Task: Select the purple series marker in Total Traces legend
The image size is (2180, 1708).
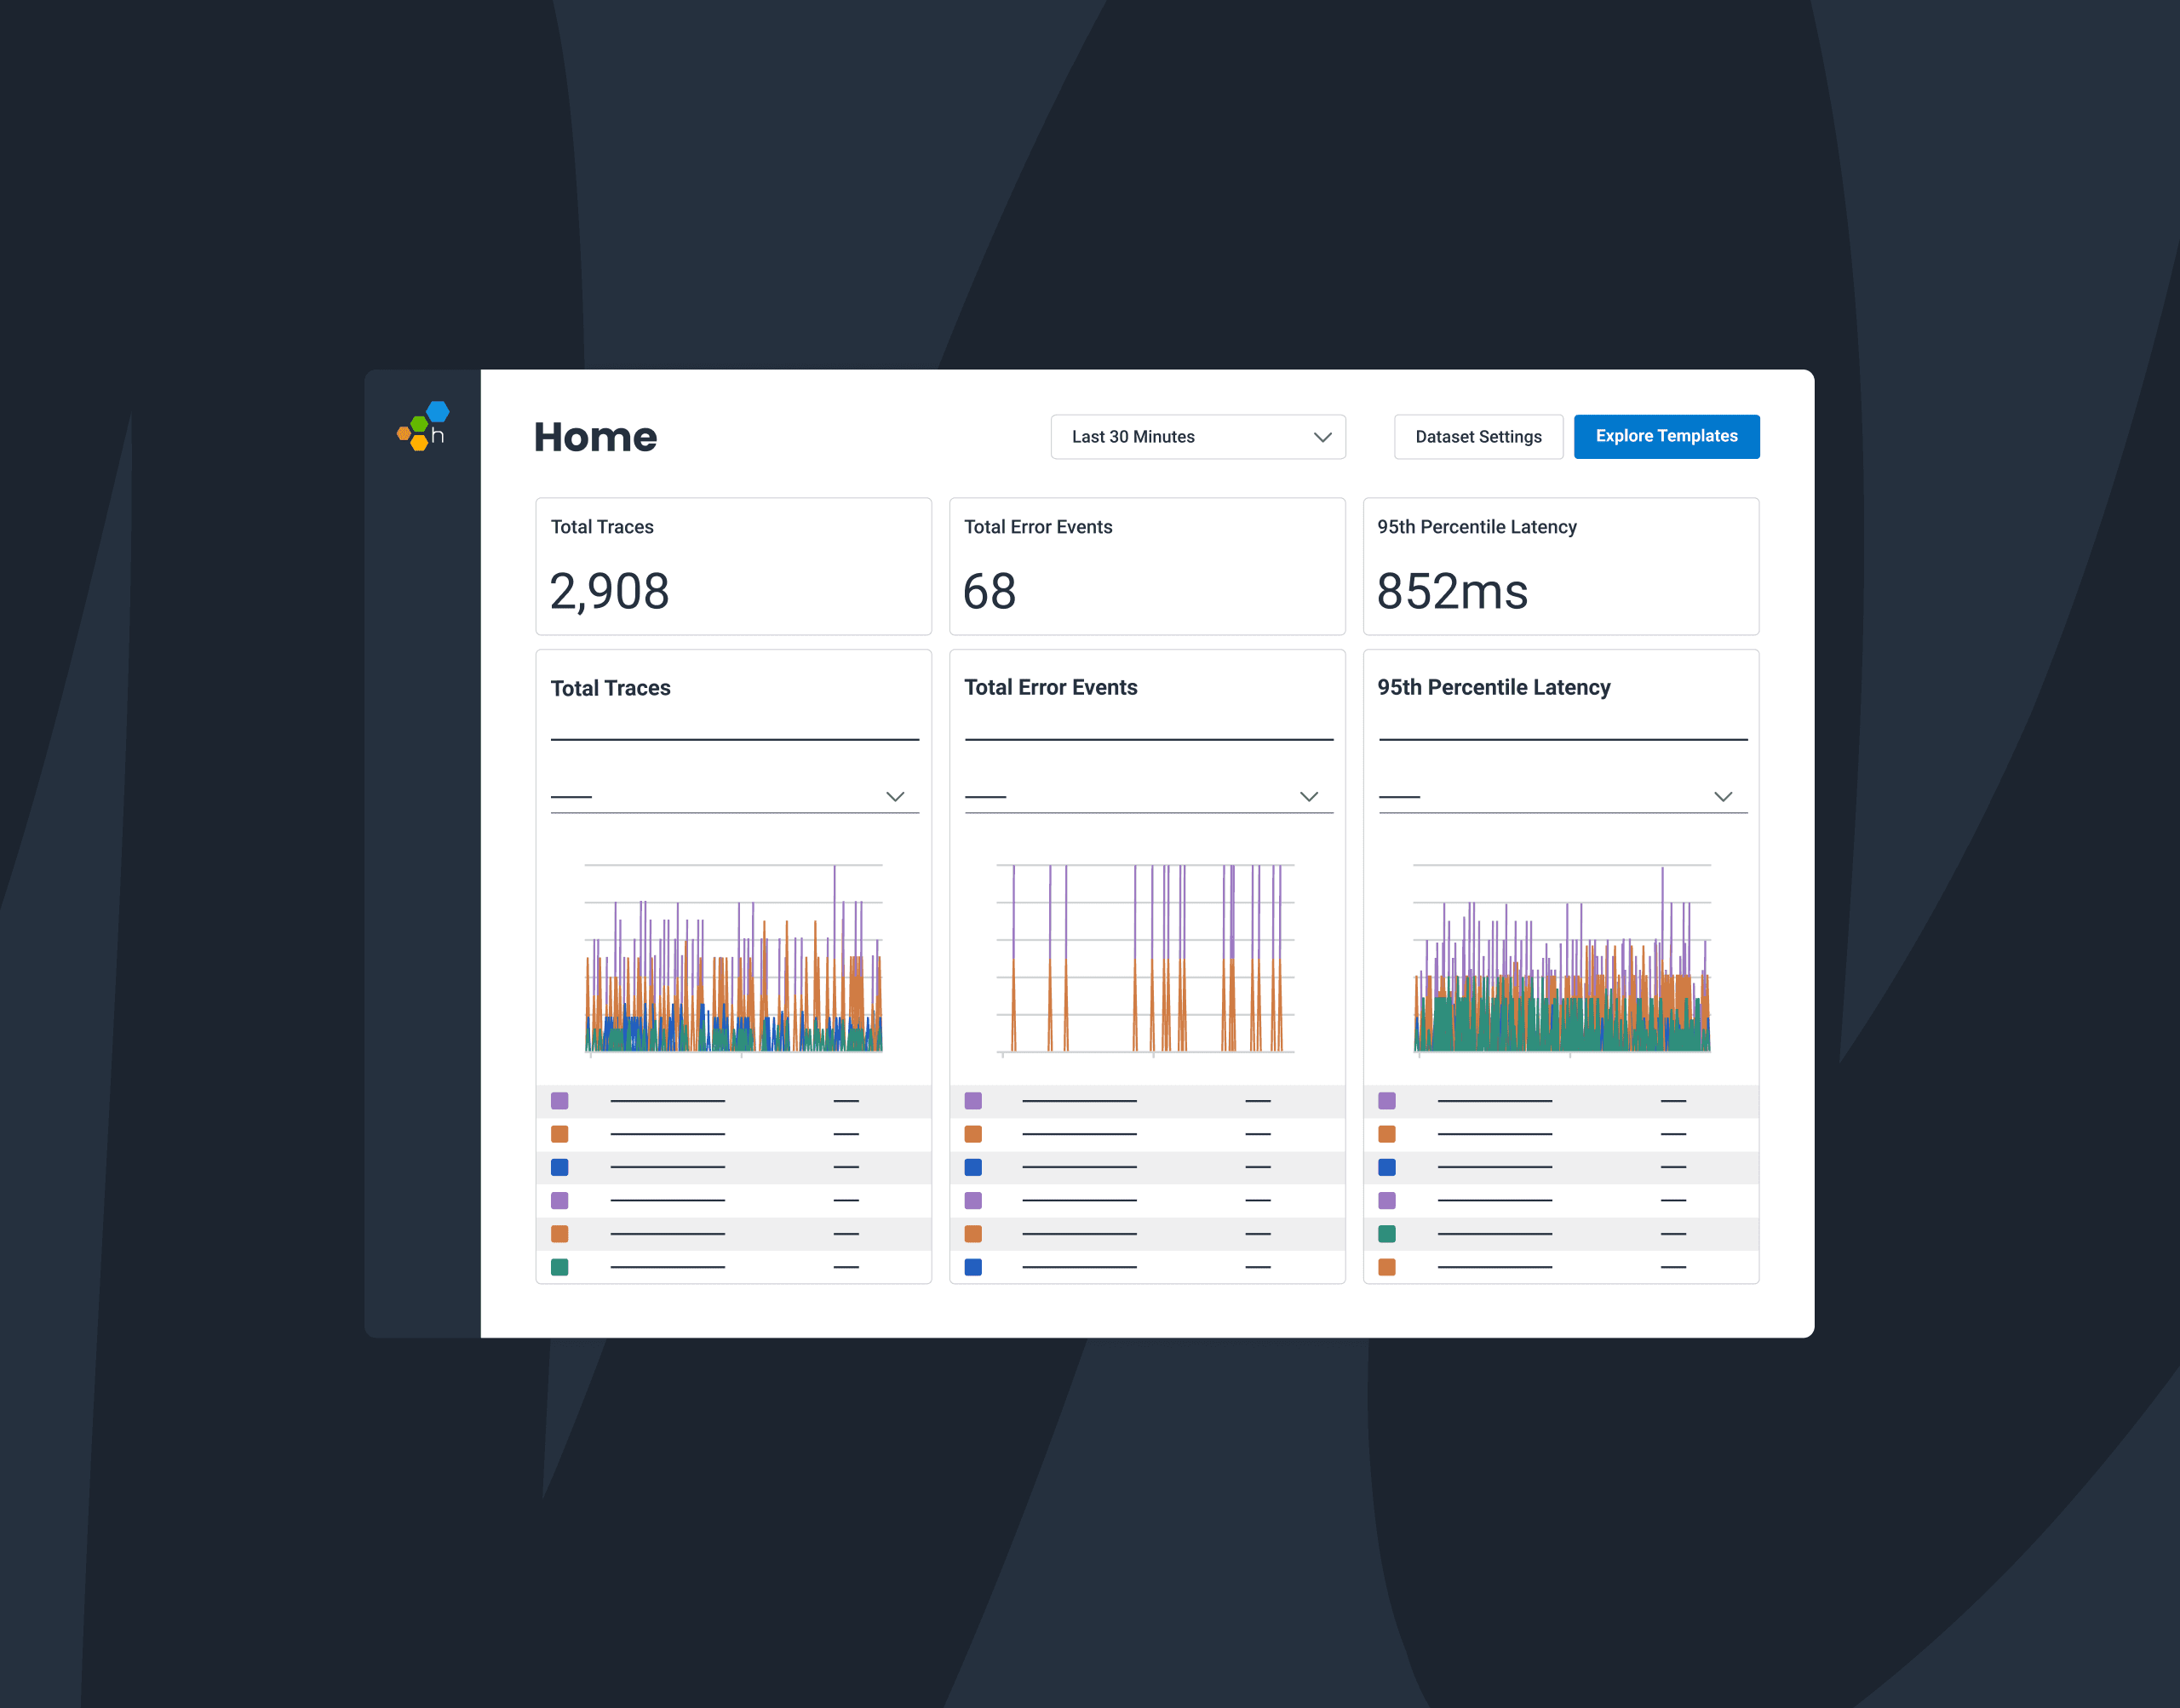Action: coord(560,1101)
